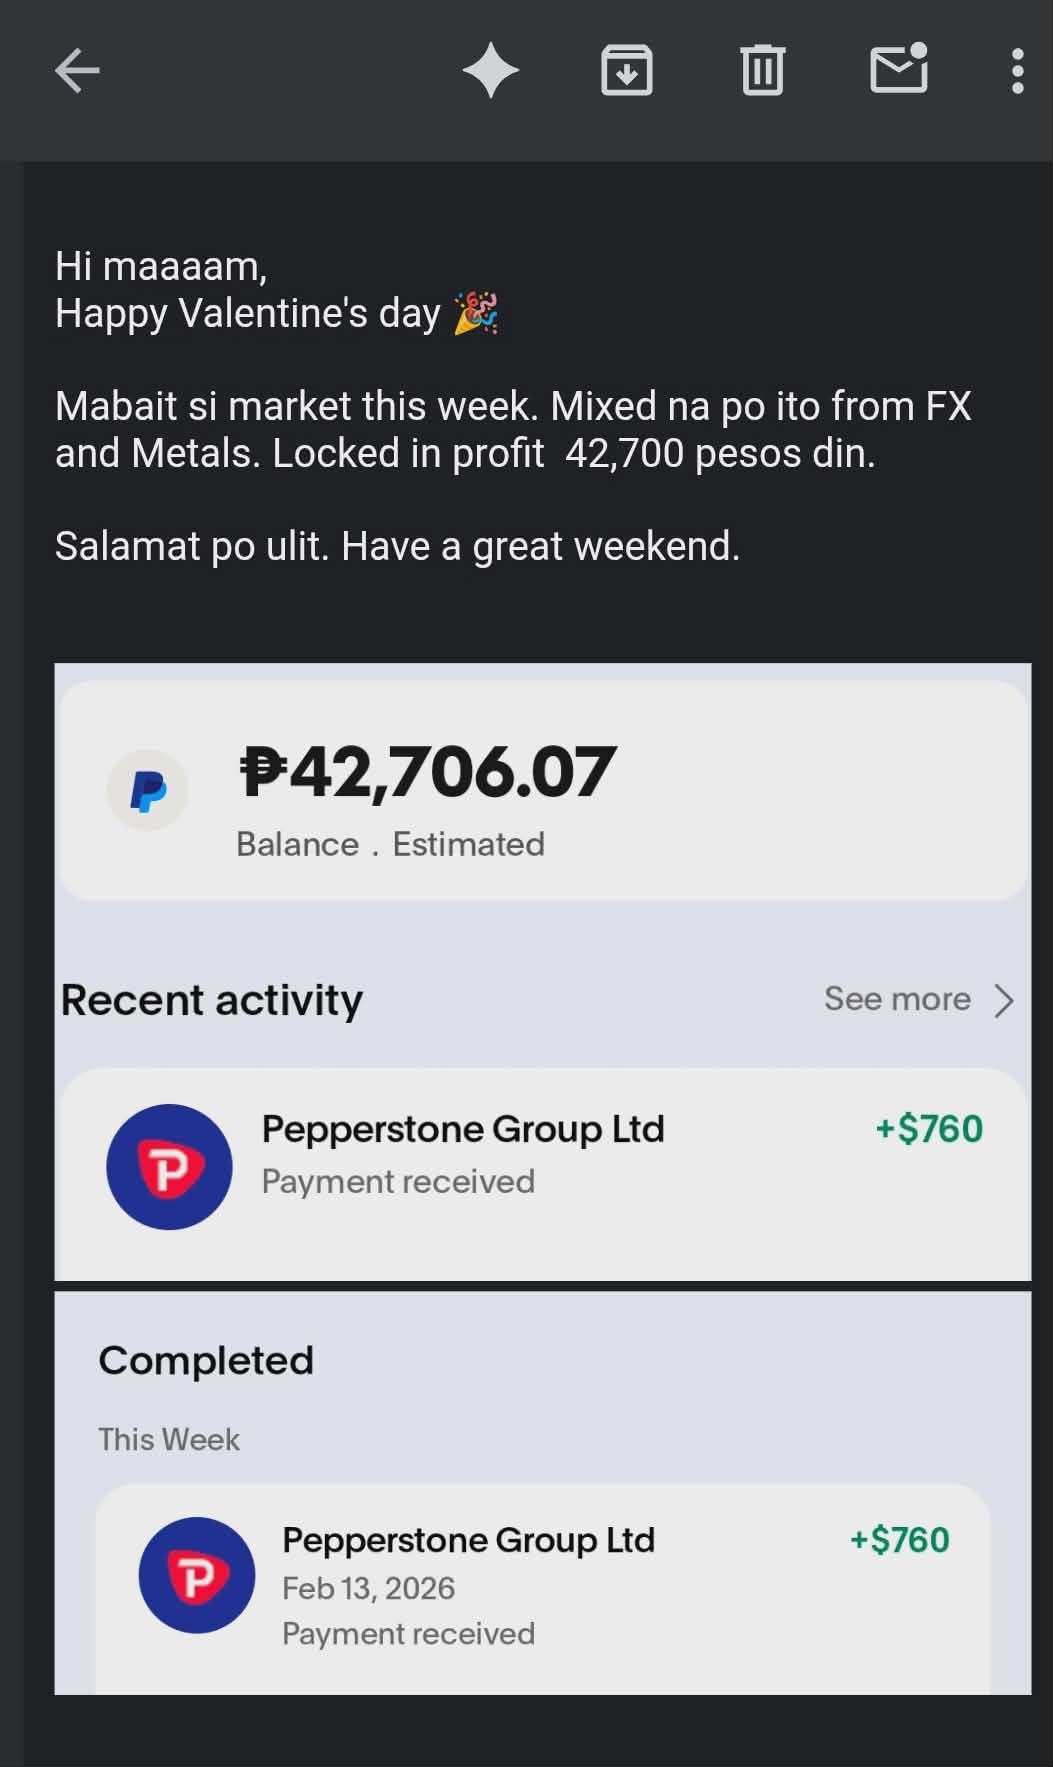This screenshot has height=1767, width=1053.
Task: Open the three-dot overflow menu
Action: [x=1017, y=71]
